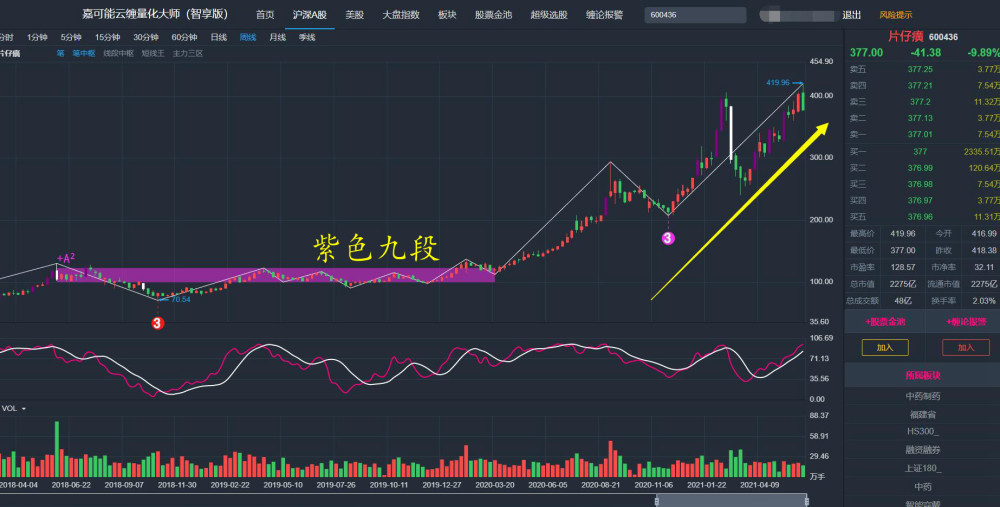Viewport: 1000px width, 507px height.
Task: Click the 2020-03-20 date axis label
Action: point(494,485)
